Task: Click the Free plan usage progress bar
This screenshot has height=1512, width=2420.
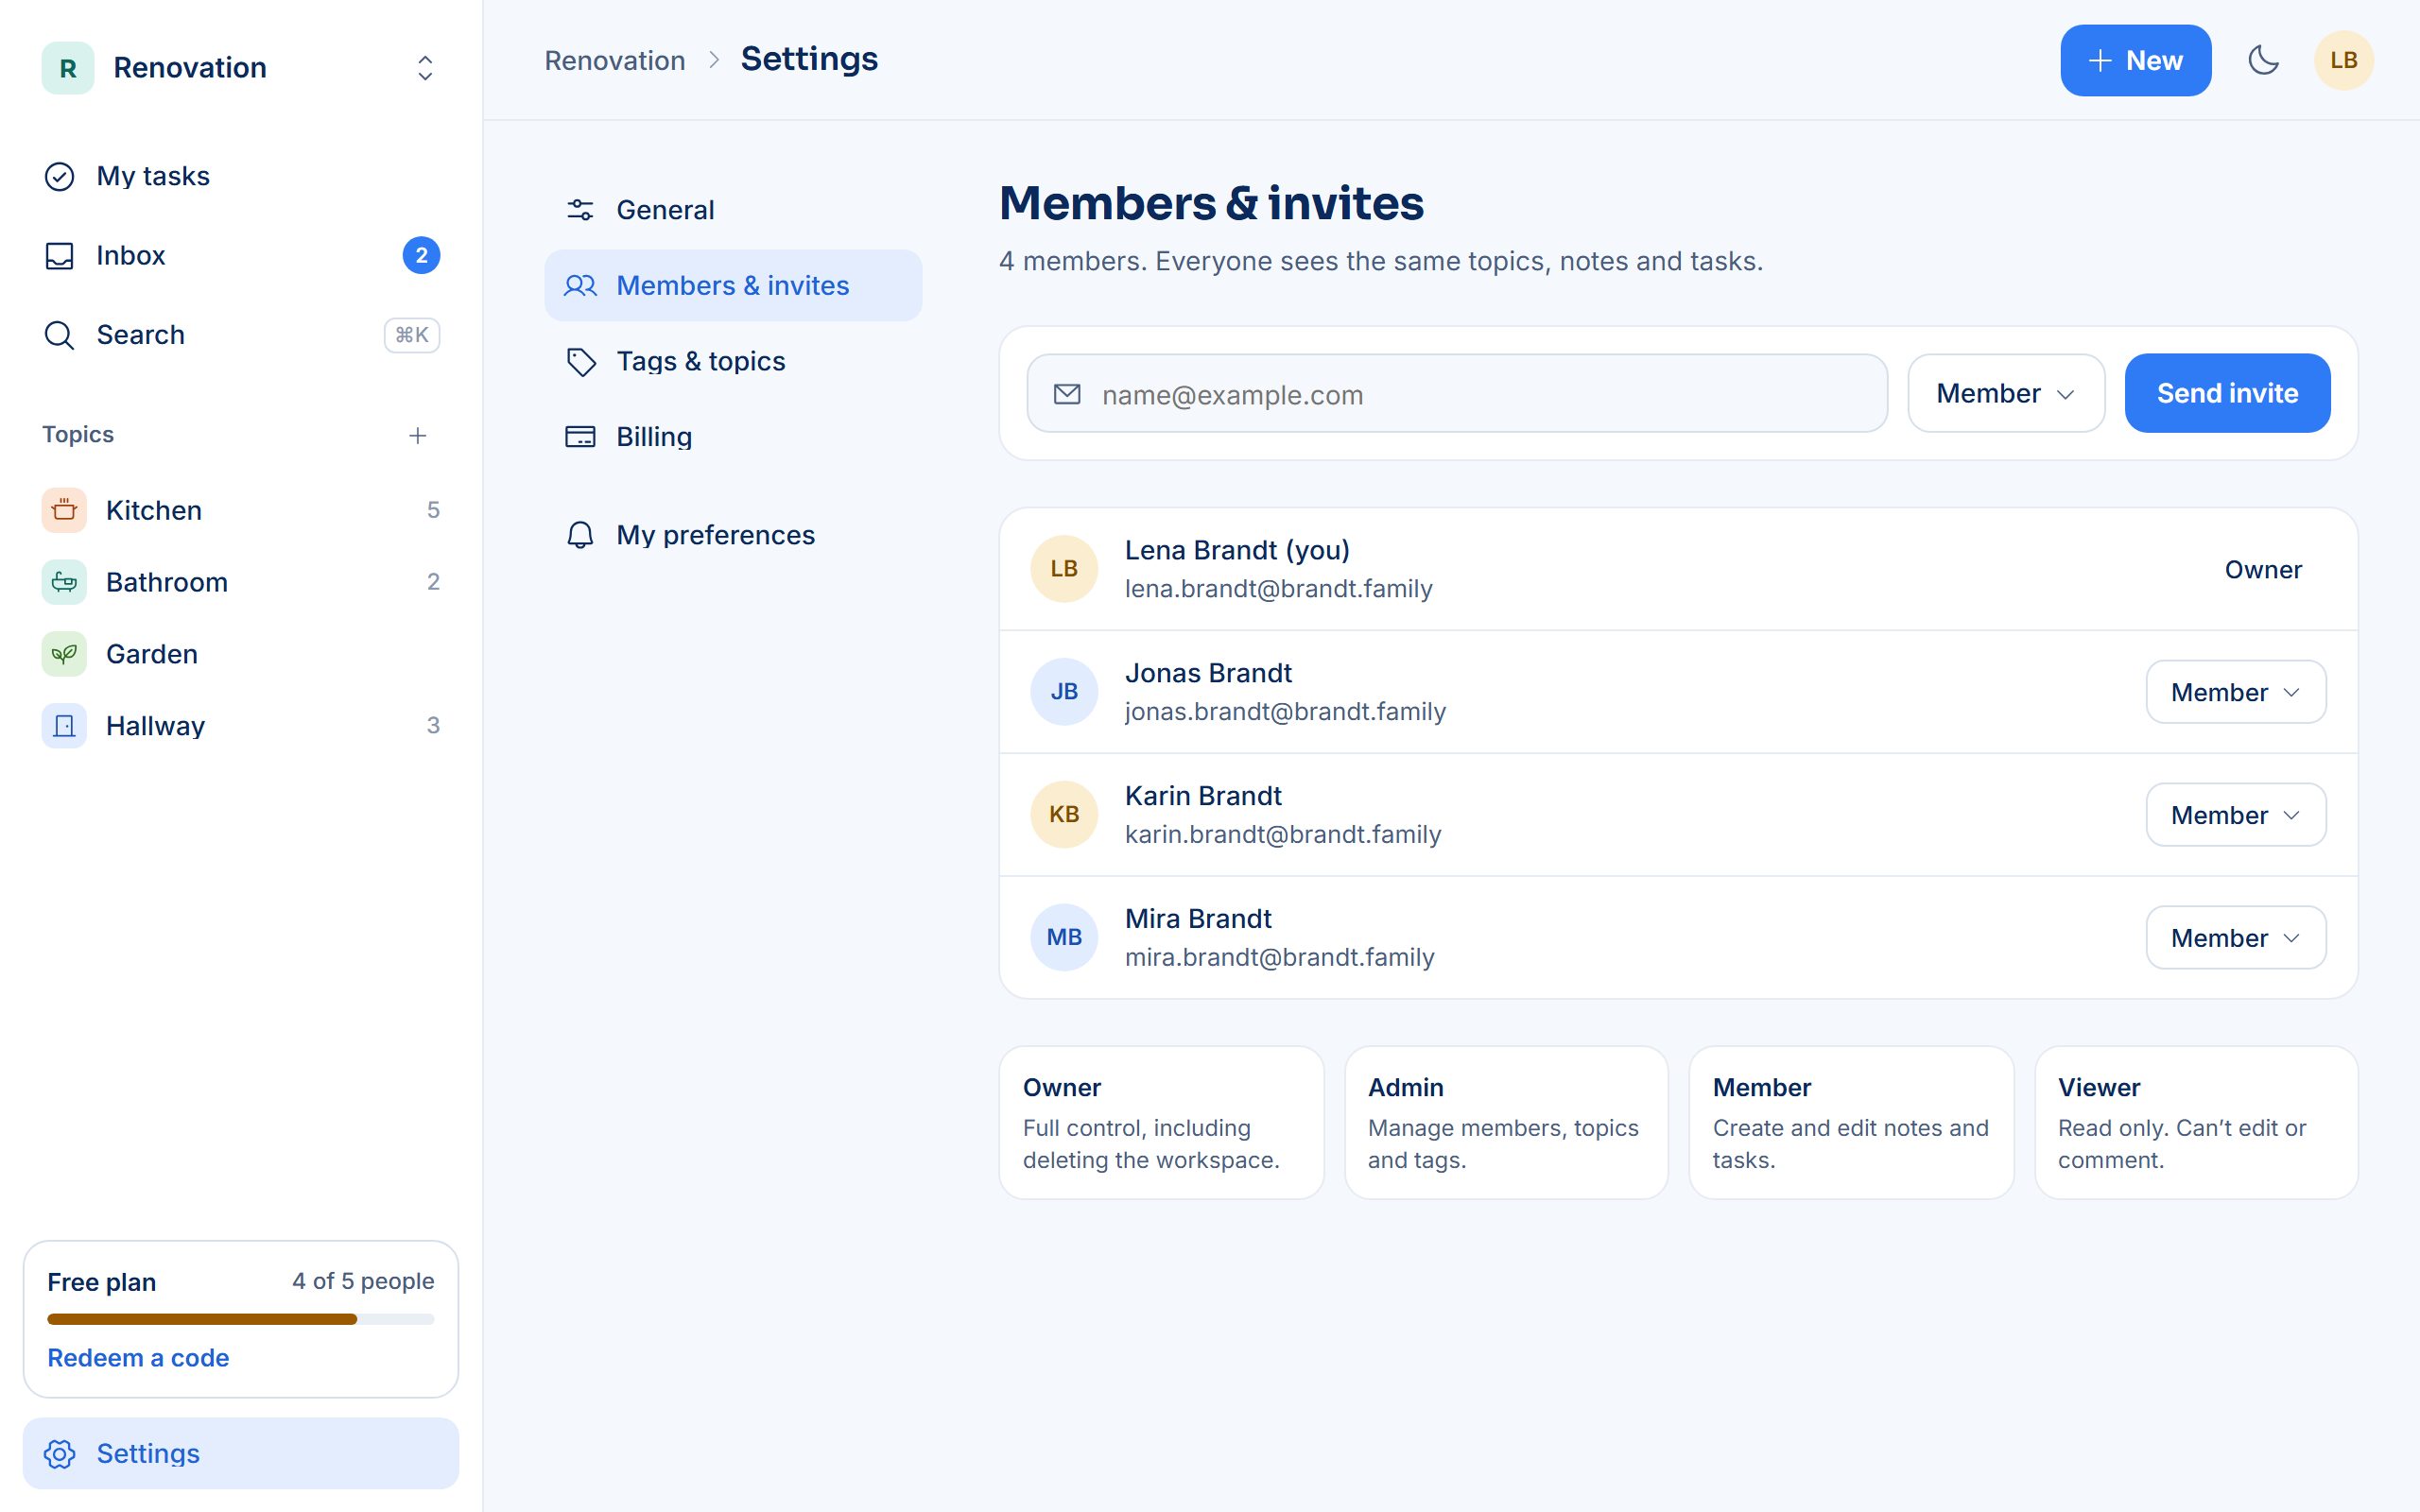Action: (x=241, y=1319)
